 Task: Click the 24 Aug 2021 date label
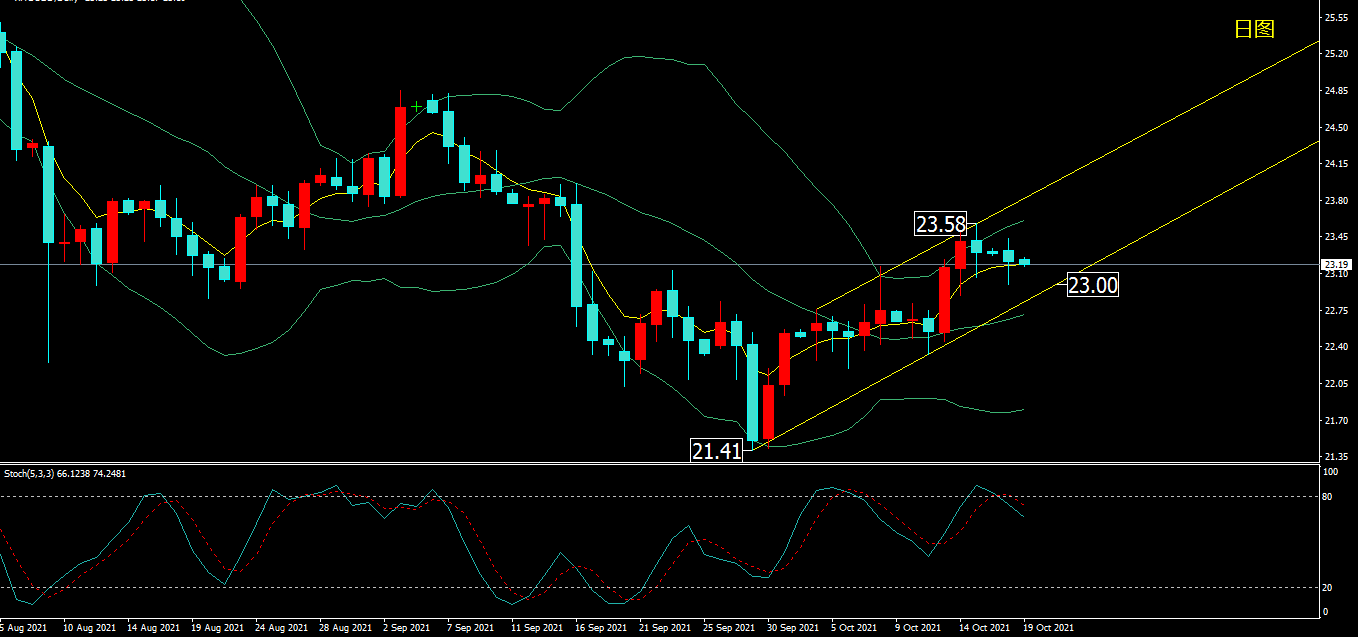click(282, 628)
